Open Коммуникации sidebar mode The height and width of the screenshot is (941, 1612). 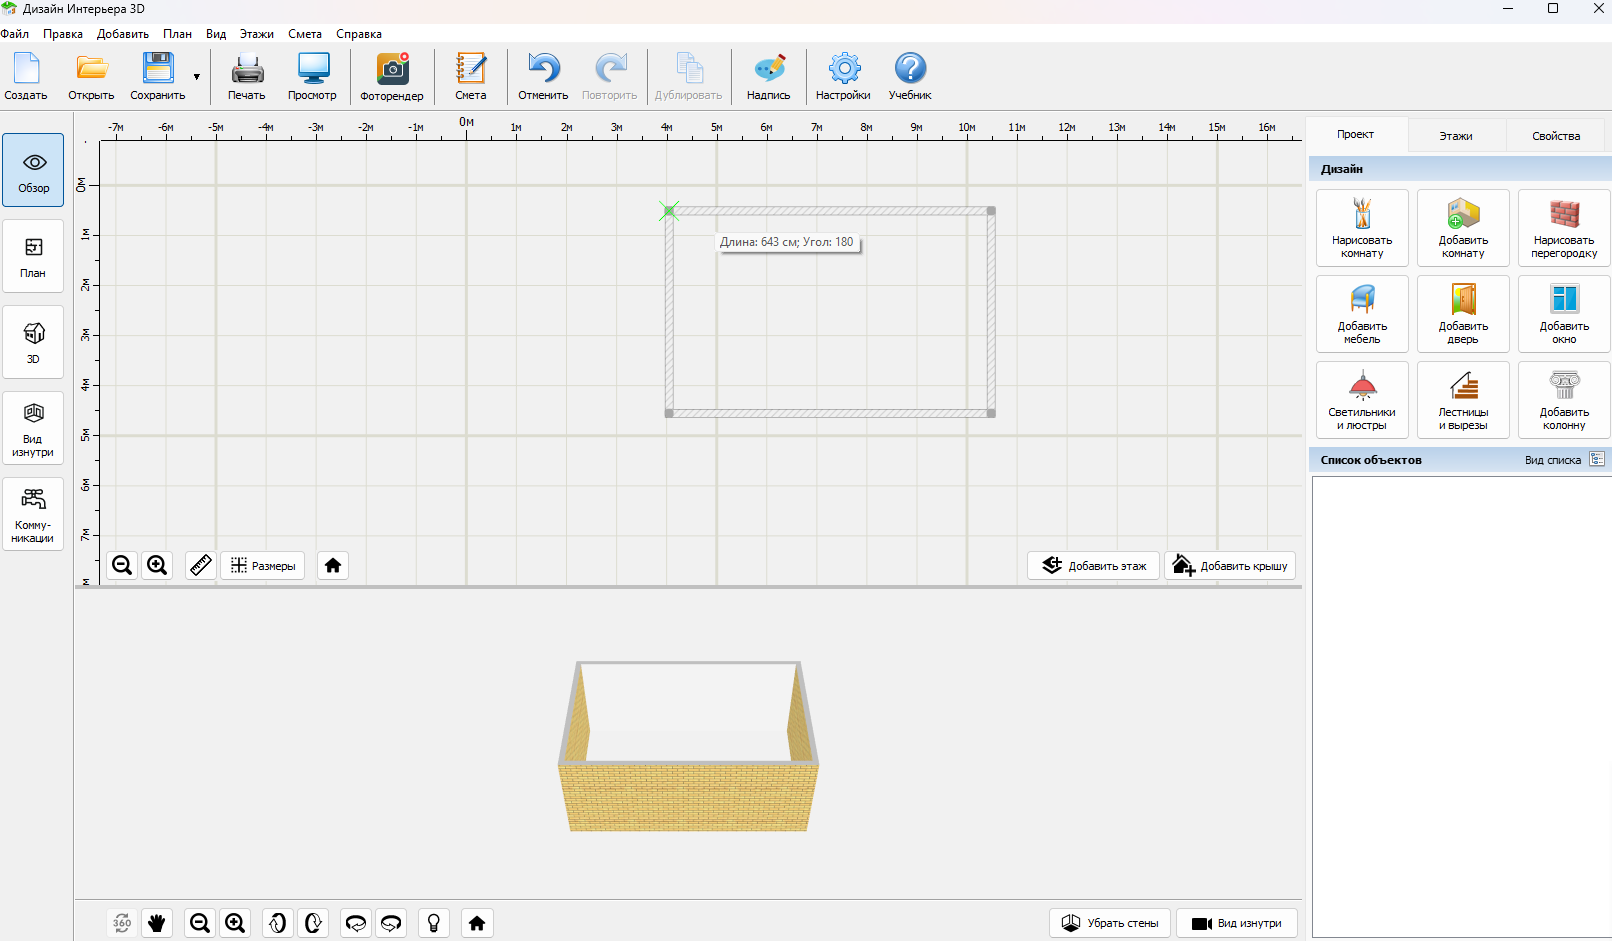pos(33,514)
